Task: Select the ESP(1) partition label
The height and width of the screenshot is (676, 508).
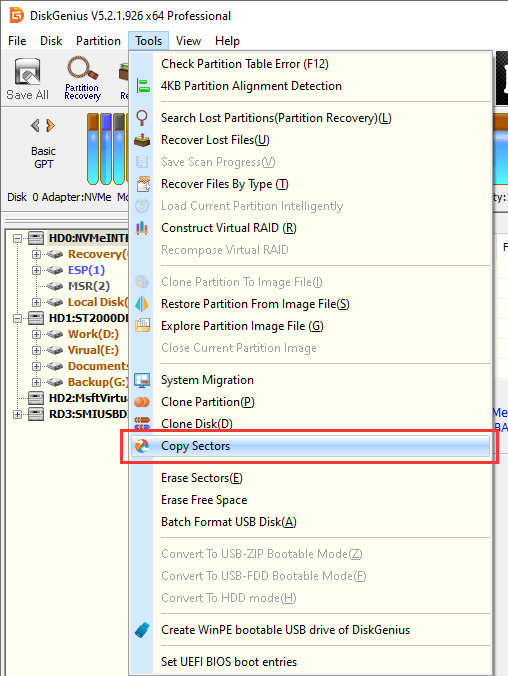Action: pos(86,270)
